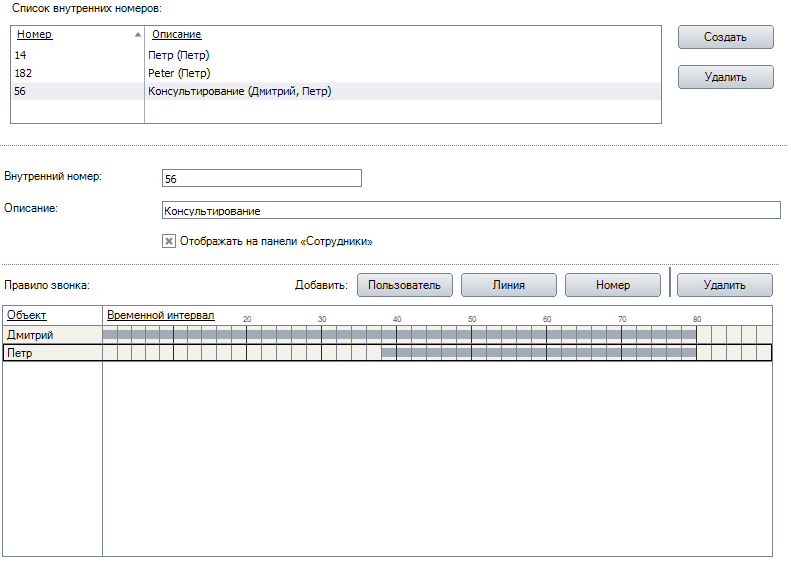
Task: Select row 56 Консультирование
Action: coord(239,91)
